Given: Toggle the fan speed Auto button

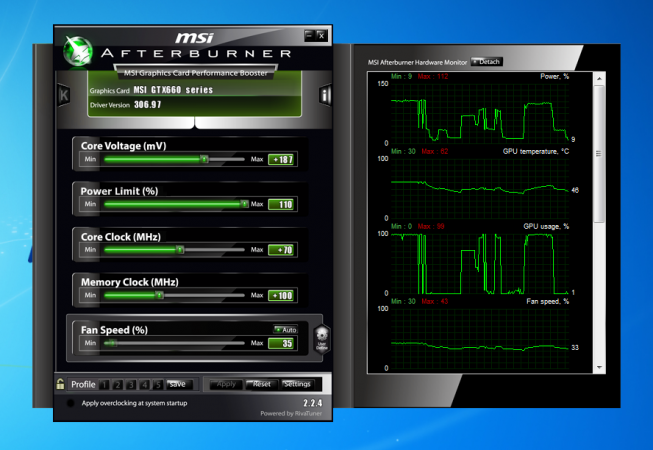Looking at the screenshot, I should (x=285, y=330).
